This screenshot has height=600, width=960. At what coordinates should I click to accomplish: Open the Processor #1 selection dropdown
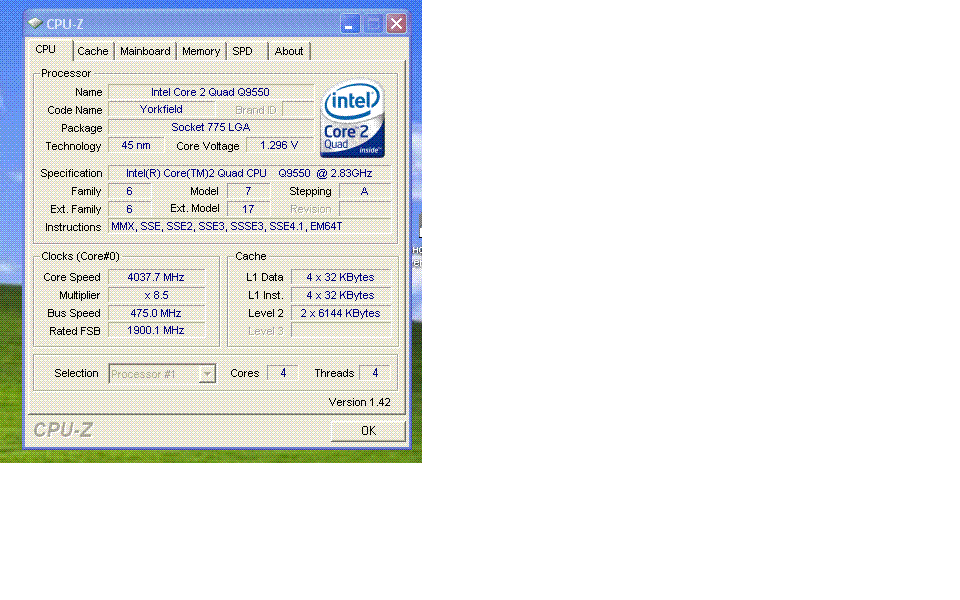[162, 373]
